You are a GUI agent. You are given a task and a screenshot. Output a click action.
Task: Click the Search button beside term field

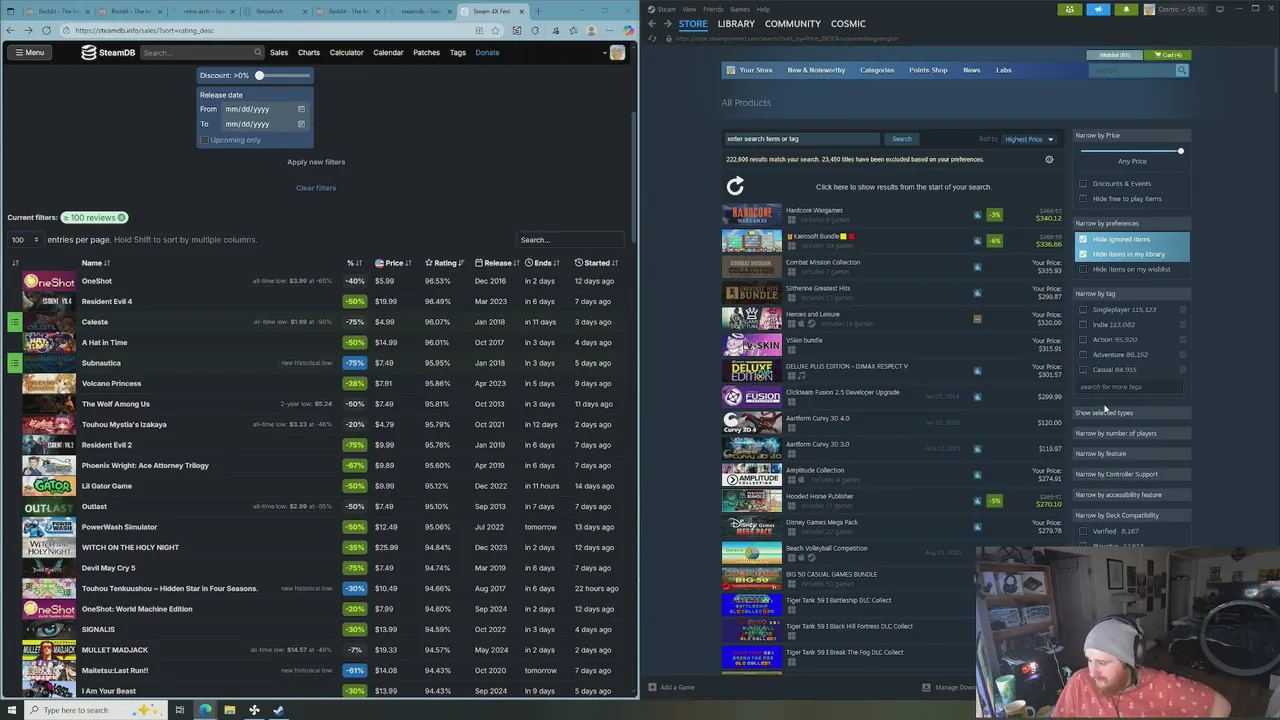pos(901,139)
